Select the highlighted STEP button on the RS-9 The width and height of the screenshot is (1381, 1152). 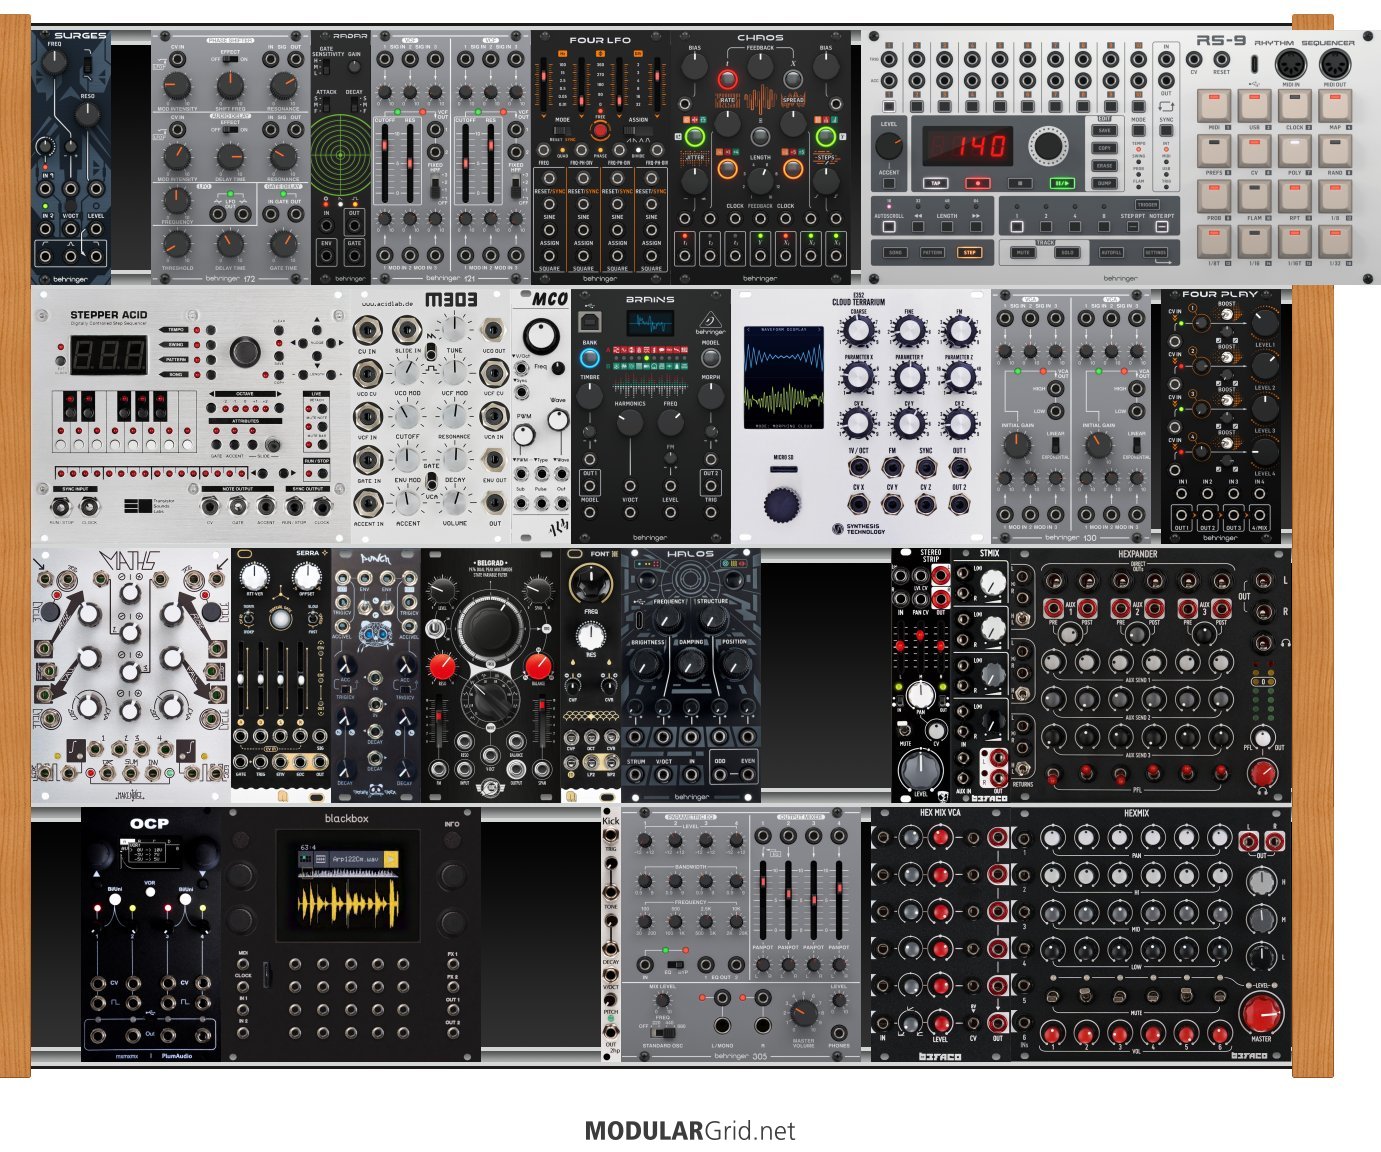pos(969,253)
